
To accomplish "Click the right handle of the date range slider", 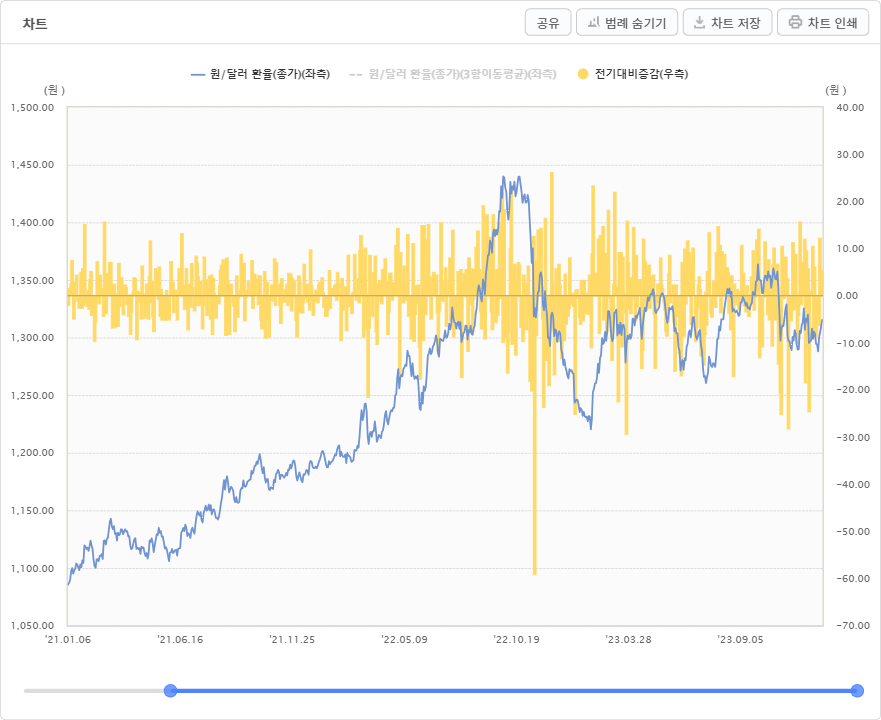I will tap(857, 691).
